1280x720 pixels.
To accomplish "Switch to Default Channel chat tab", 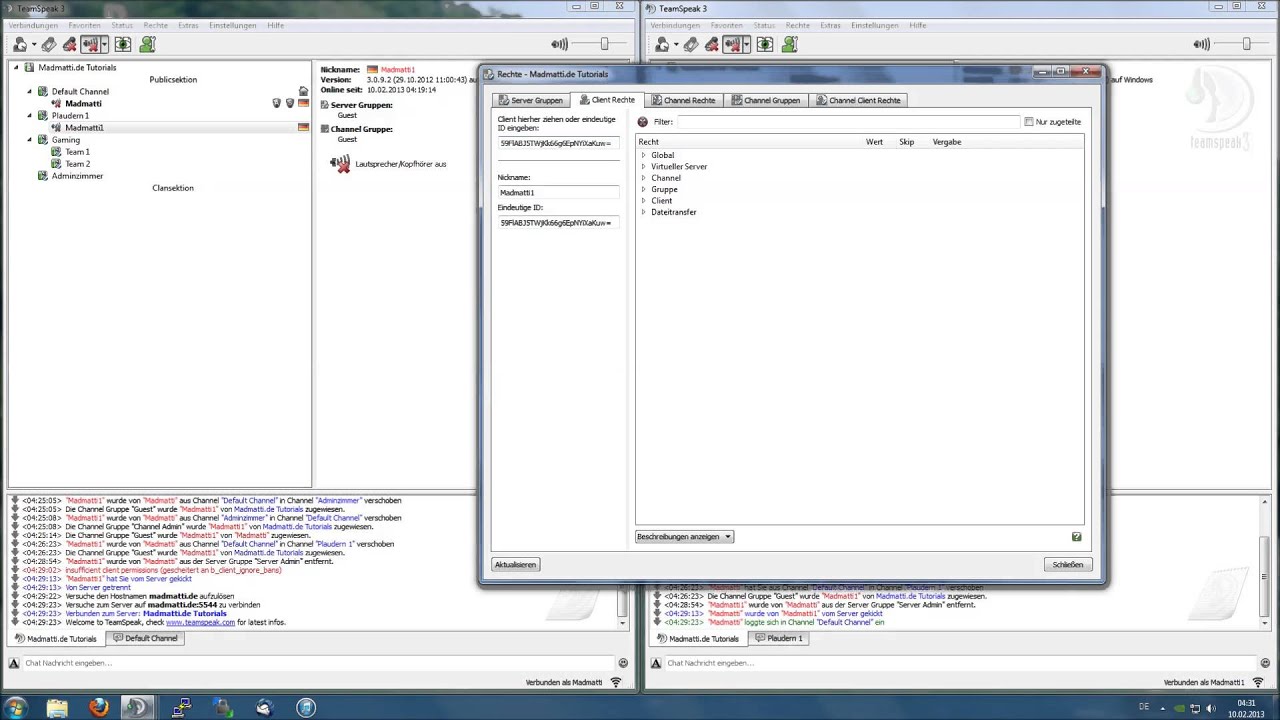I will 146,638.
